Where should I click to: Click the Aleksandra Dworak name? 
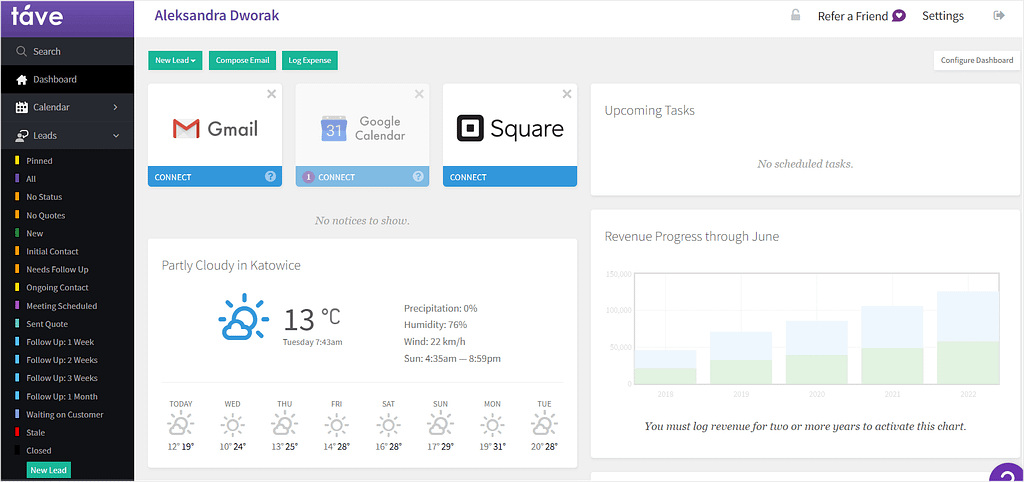pyautogui.click(x=217, y=16)
